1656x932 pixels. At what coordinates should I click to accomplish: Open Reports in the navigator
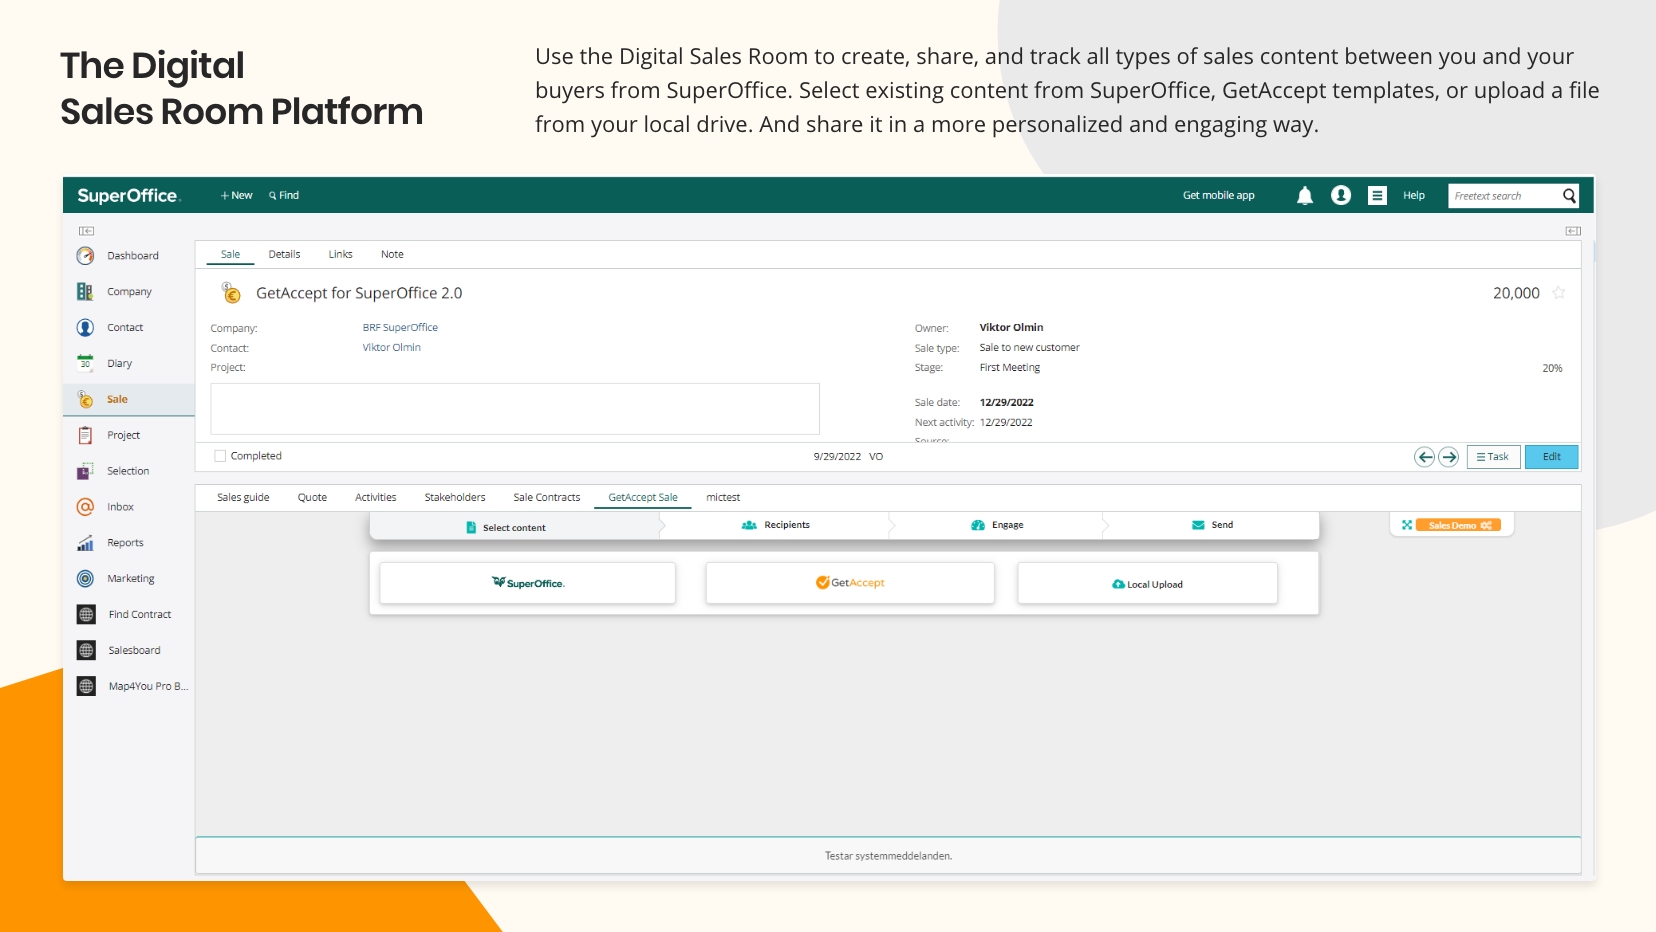tap(125, 543)
